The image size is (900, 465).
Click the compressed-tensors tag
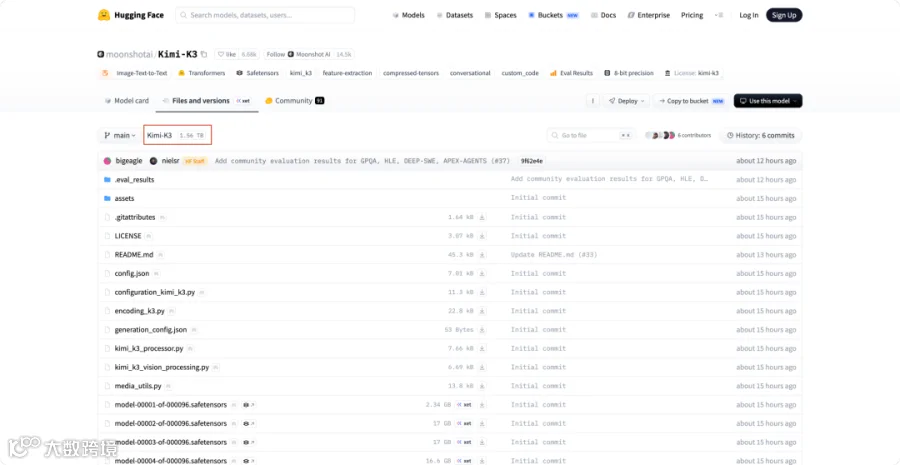[411, 73]
